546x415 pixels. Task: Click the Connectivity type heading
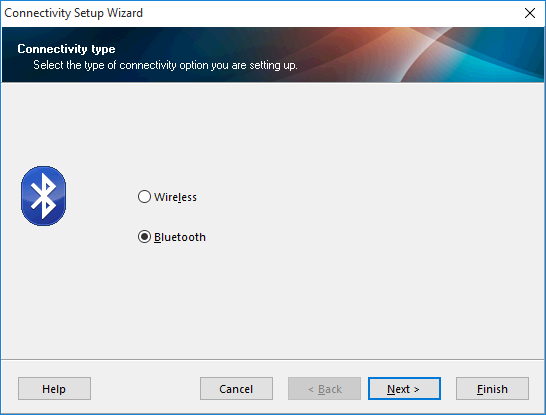[x=66, y=49]
